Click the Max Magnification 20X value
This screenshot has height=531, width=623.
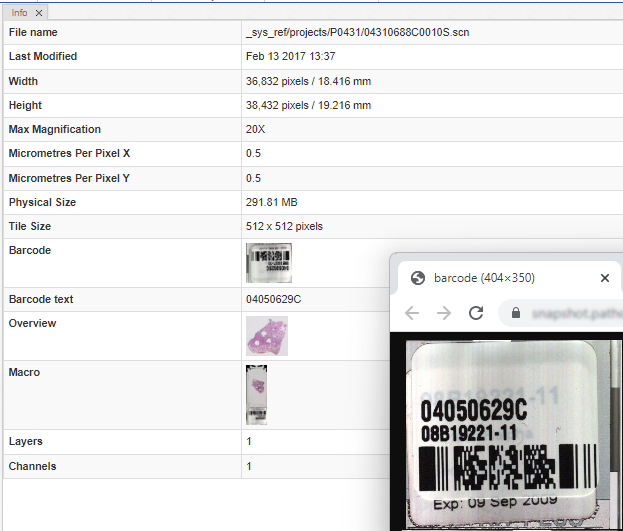pyautogui.click(x=256, y=130)
